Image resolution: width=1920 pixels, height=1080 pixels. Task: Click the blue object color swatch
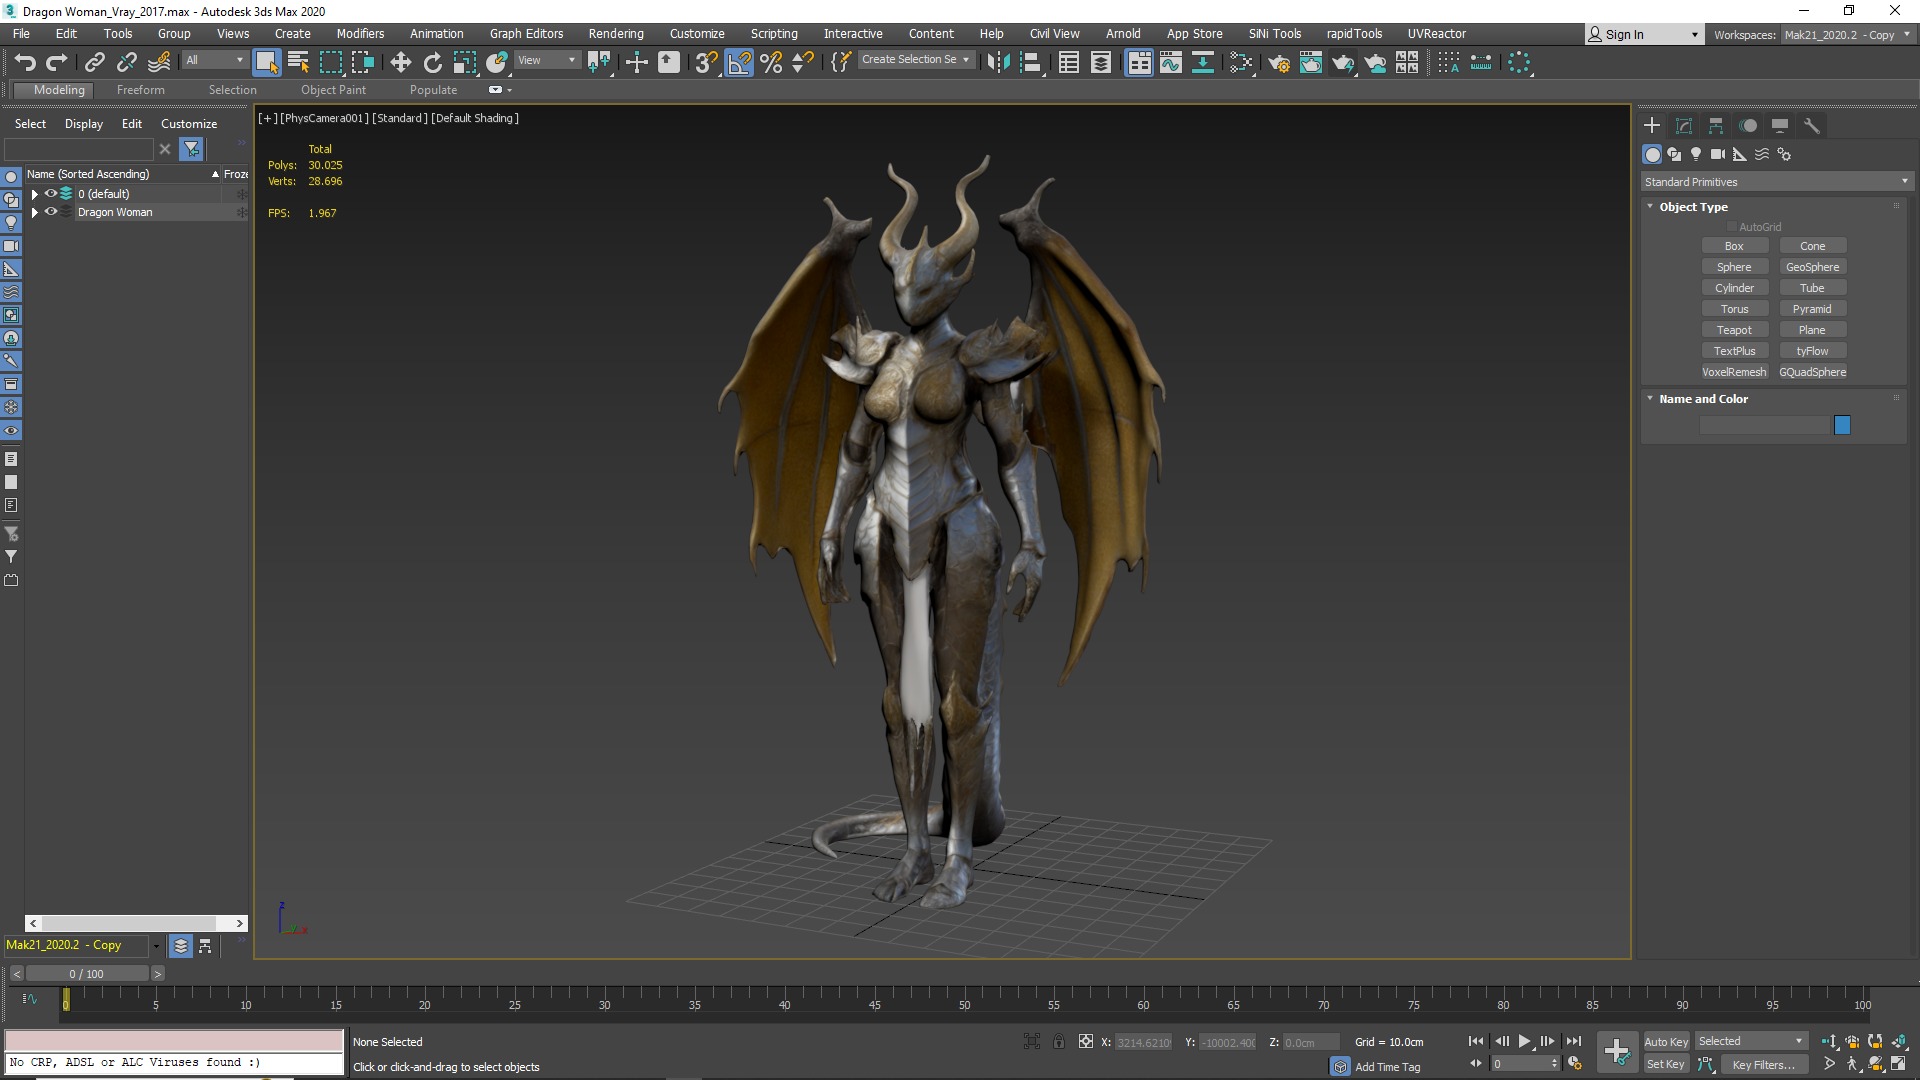[x=1842, y=425]
